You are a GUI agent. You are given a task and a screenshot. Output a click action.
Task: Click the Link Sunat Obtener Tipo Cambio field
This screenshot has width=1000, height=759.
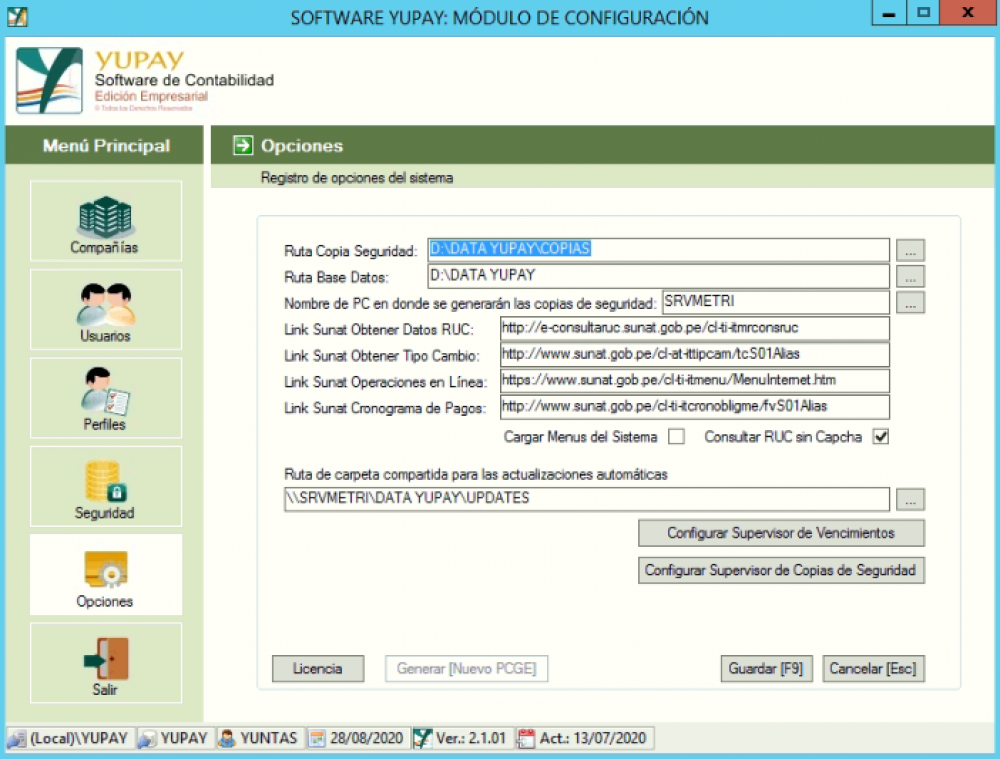coord(695,354)
